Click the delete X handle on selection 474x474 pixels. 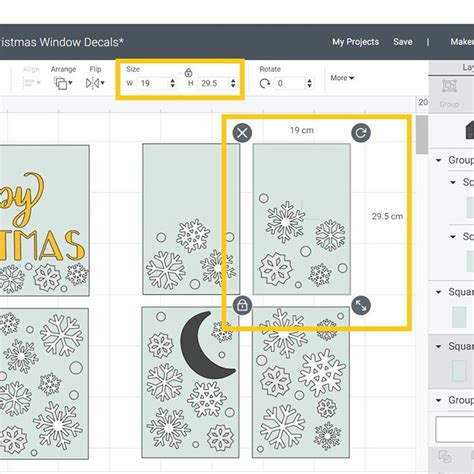point(242,133)
